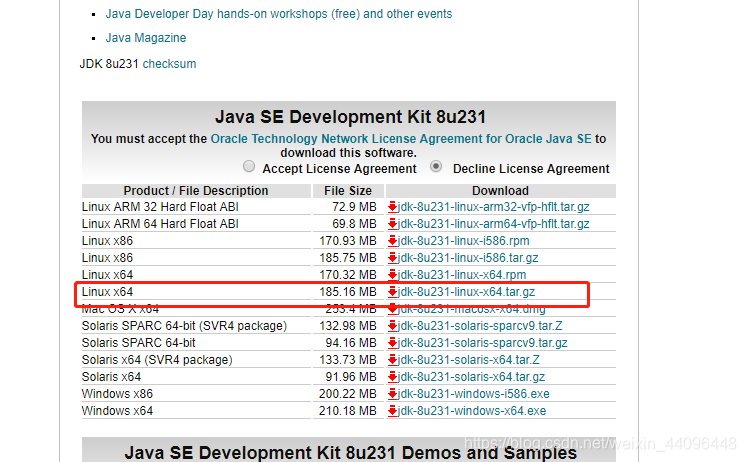Download jdk-8u231-solaris-sparcv9.tar.gz

[482, 343]
